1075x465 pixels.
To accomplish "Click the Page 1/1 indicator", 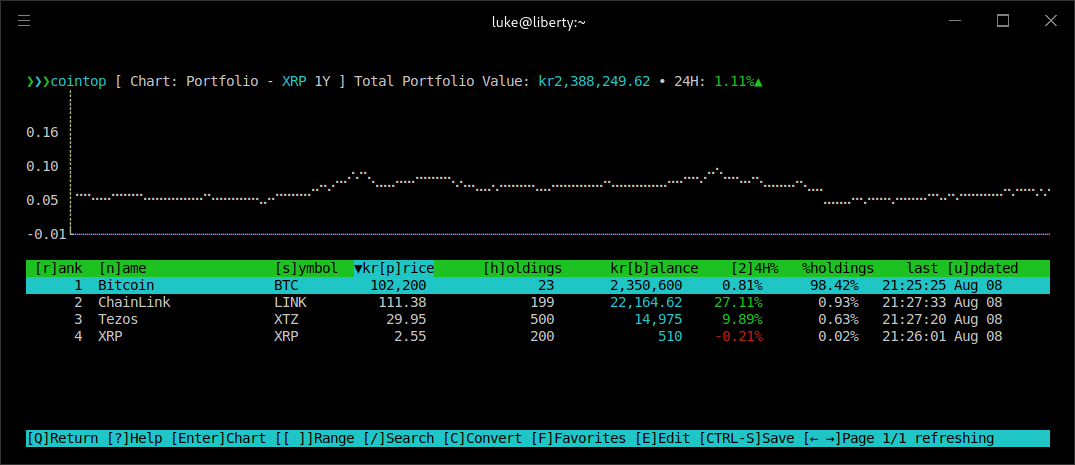I will [874, 438].
